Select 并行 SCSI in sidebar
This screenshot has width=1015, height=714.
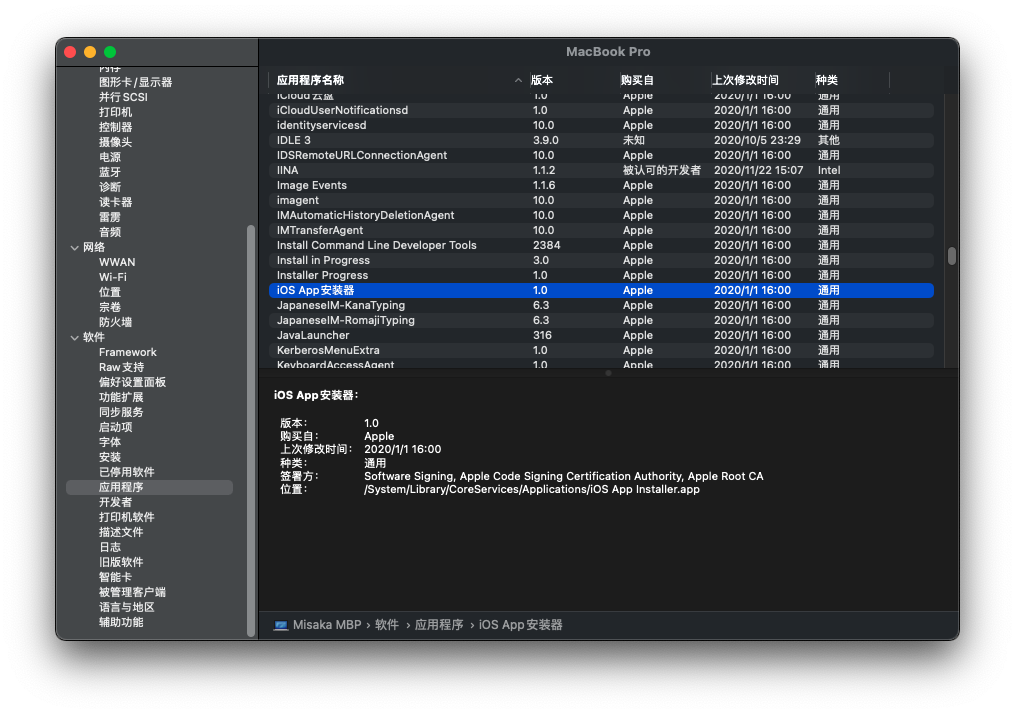[123, 97]
